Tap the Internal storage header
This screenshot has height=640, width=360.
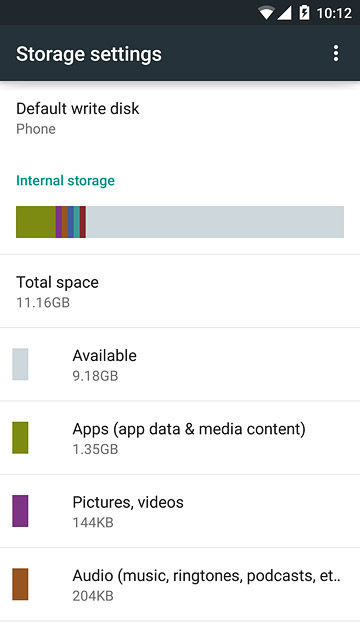tap(65, 180)
